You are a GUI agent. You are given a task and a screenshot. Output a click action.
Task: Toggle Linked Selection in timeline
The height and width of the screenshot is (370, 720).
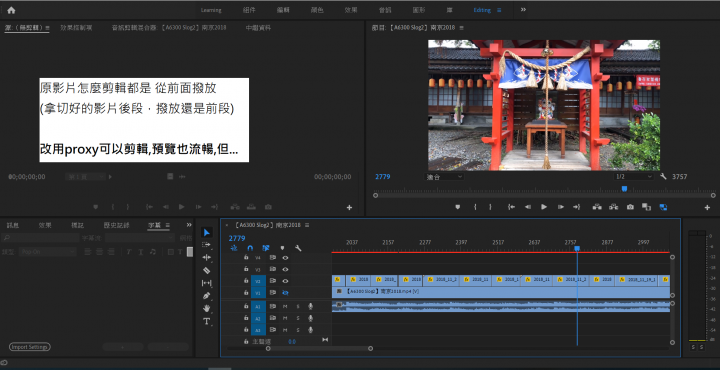pos(266,248)
